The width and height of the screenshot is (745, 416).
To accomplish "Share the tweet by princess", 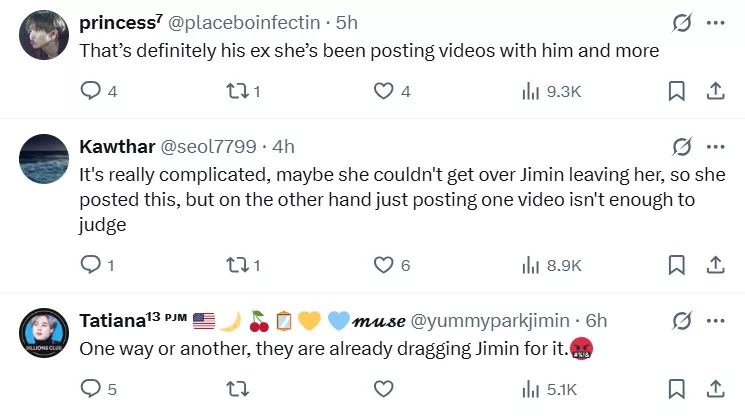I will (715, 92).
